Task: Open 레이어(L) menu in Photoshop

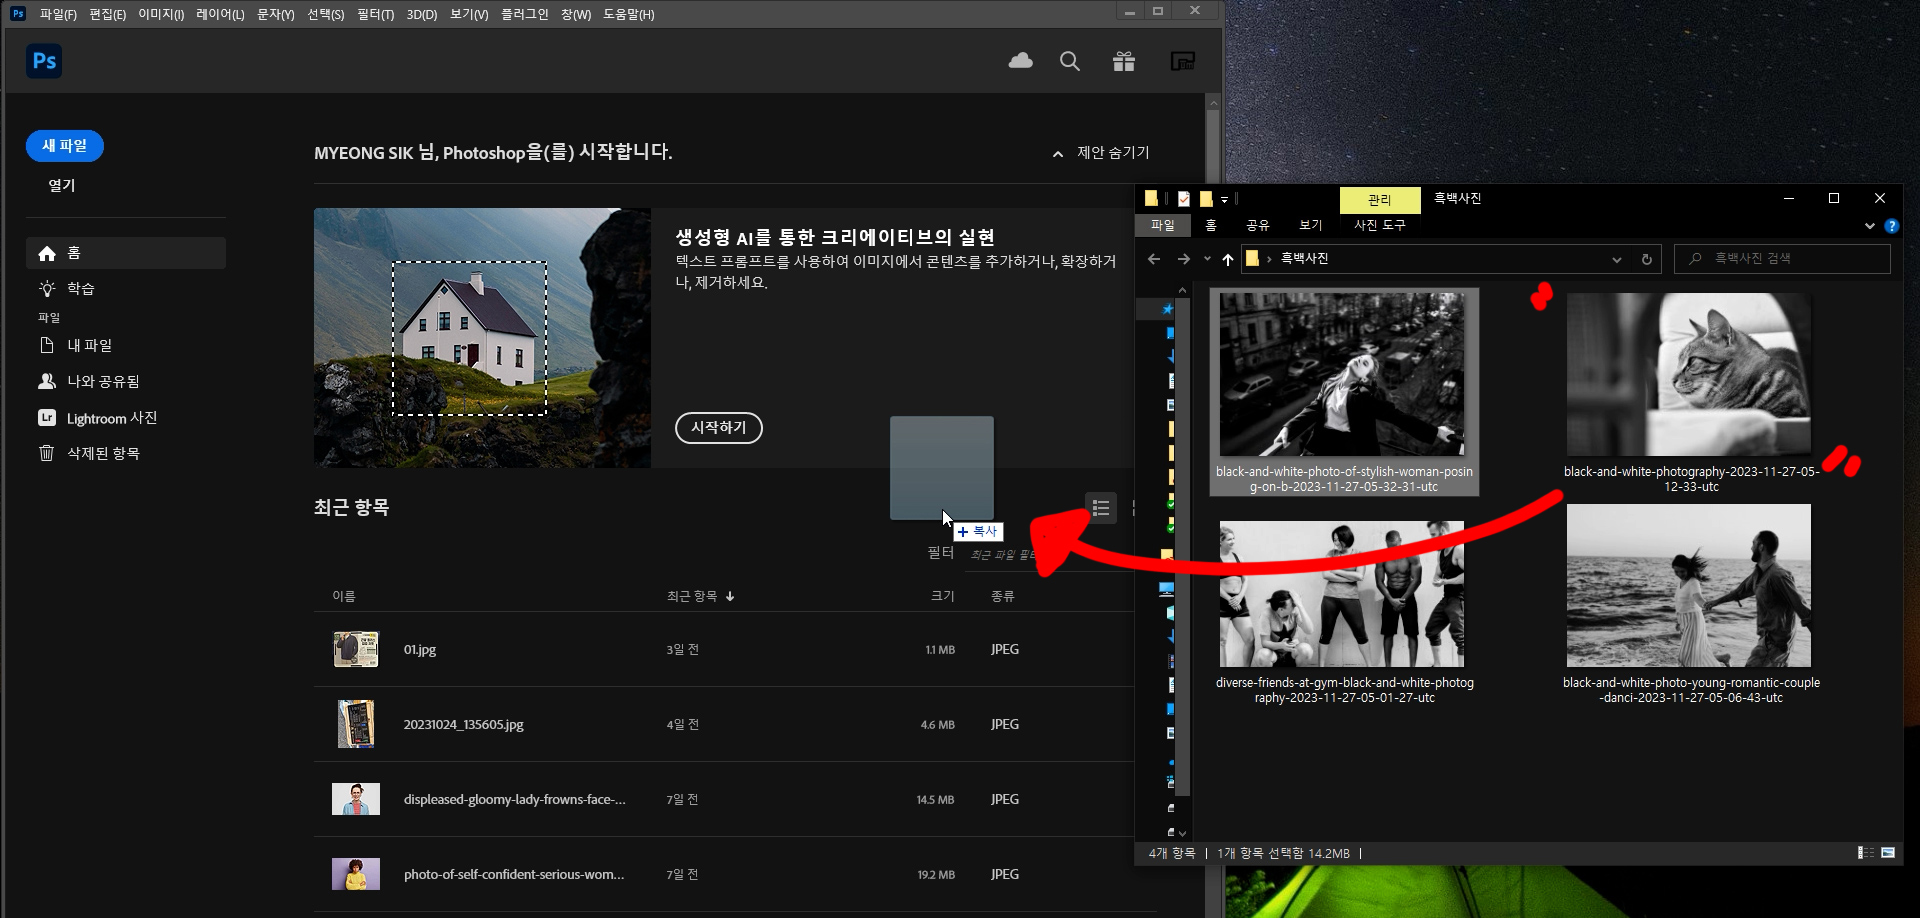Action: coord(220,14)
